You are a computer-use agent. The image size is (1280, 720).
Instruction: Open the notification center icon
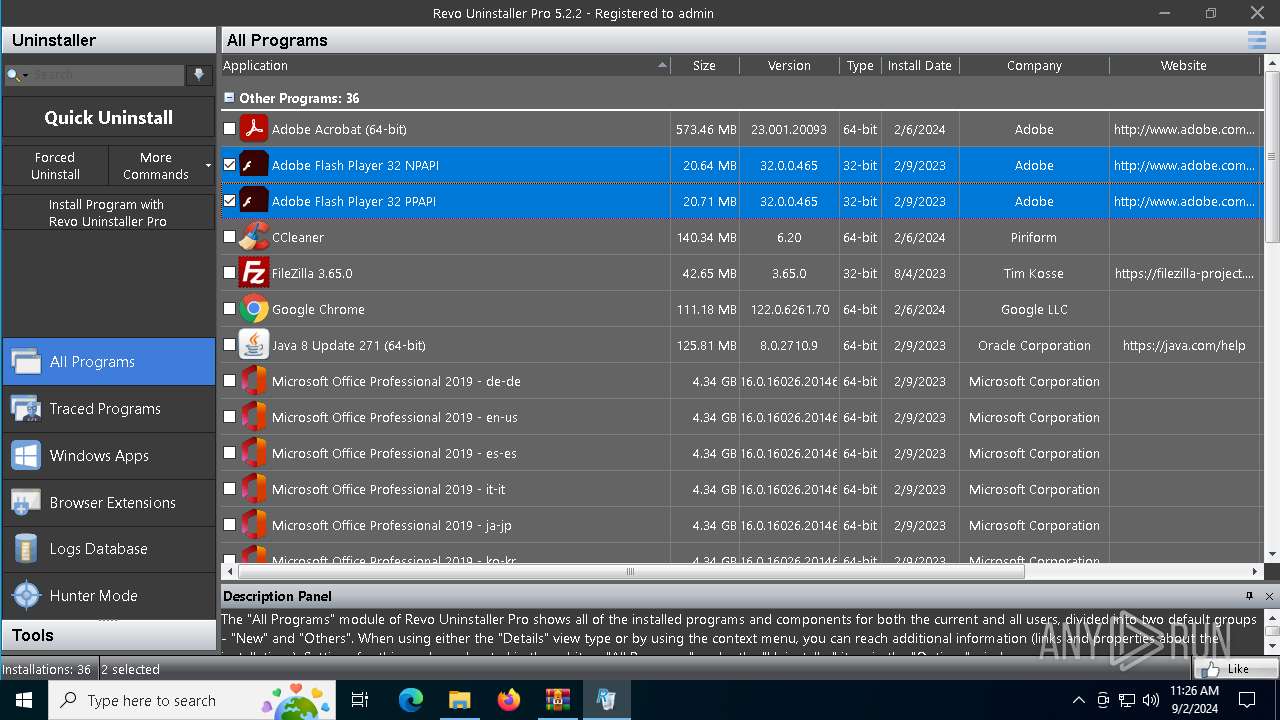(x=1246, y=700)
